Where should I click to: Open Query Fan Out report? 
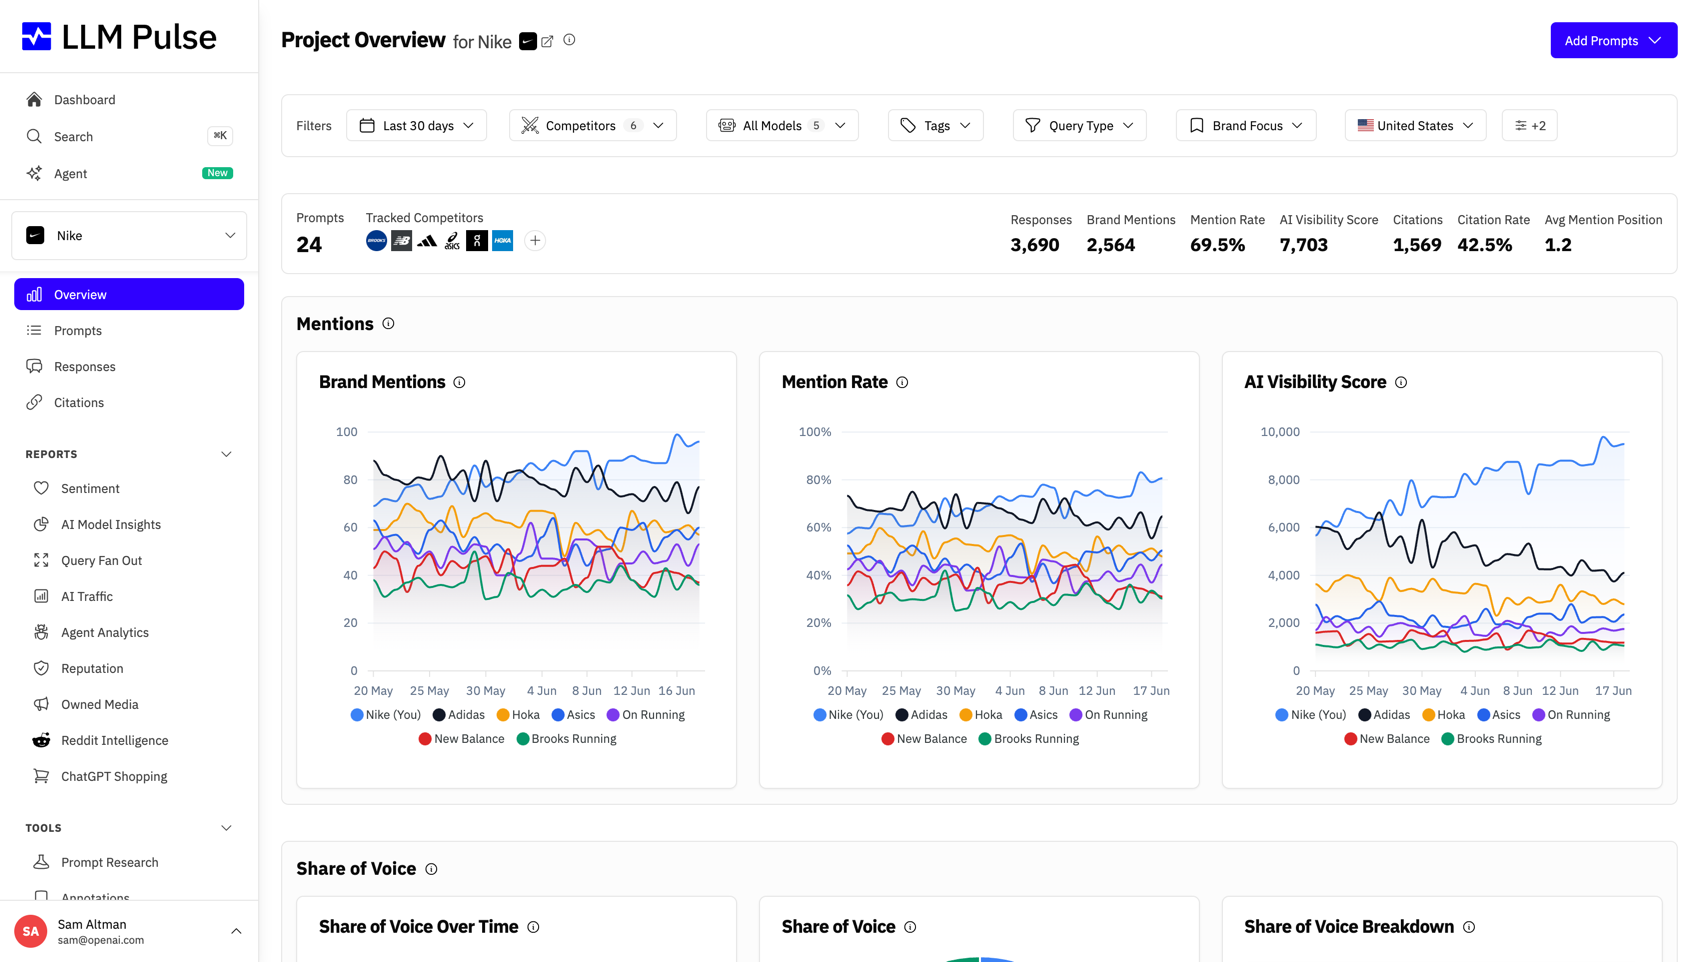[129, 560]
